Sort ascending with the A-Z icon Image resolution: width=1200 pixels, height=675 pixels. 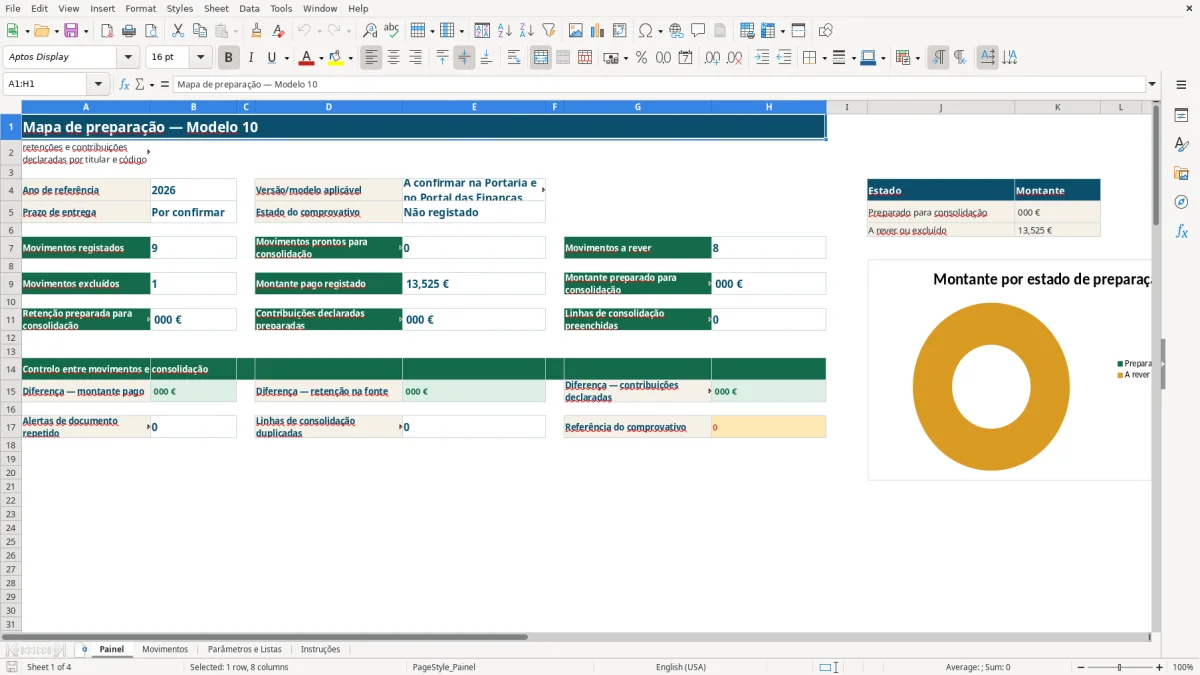pos(504,31)
